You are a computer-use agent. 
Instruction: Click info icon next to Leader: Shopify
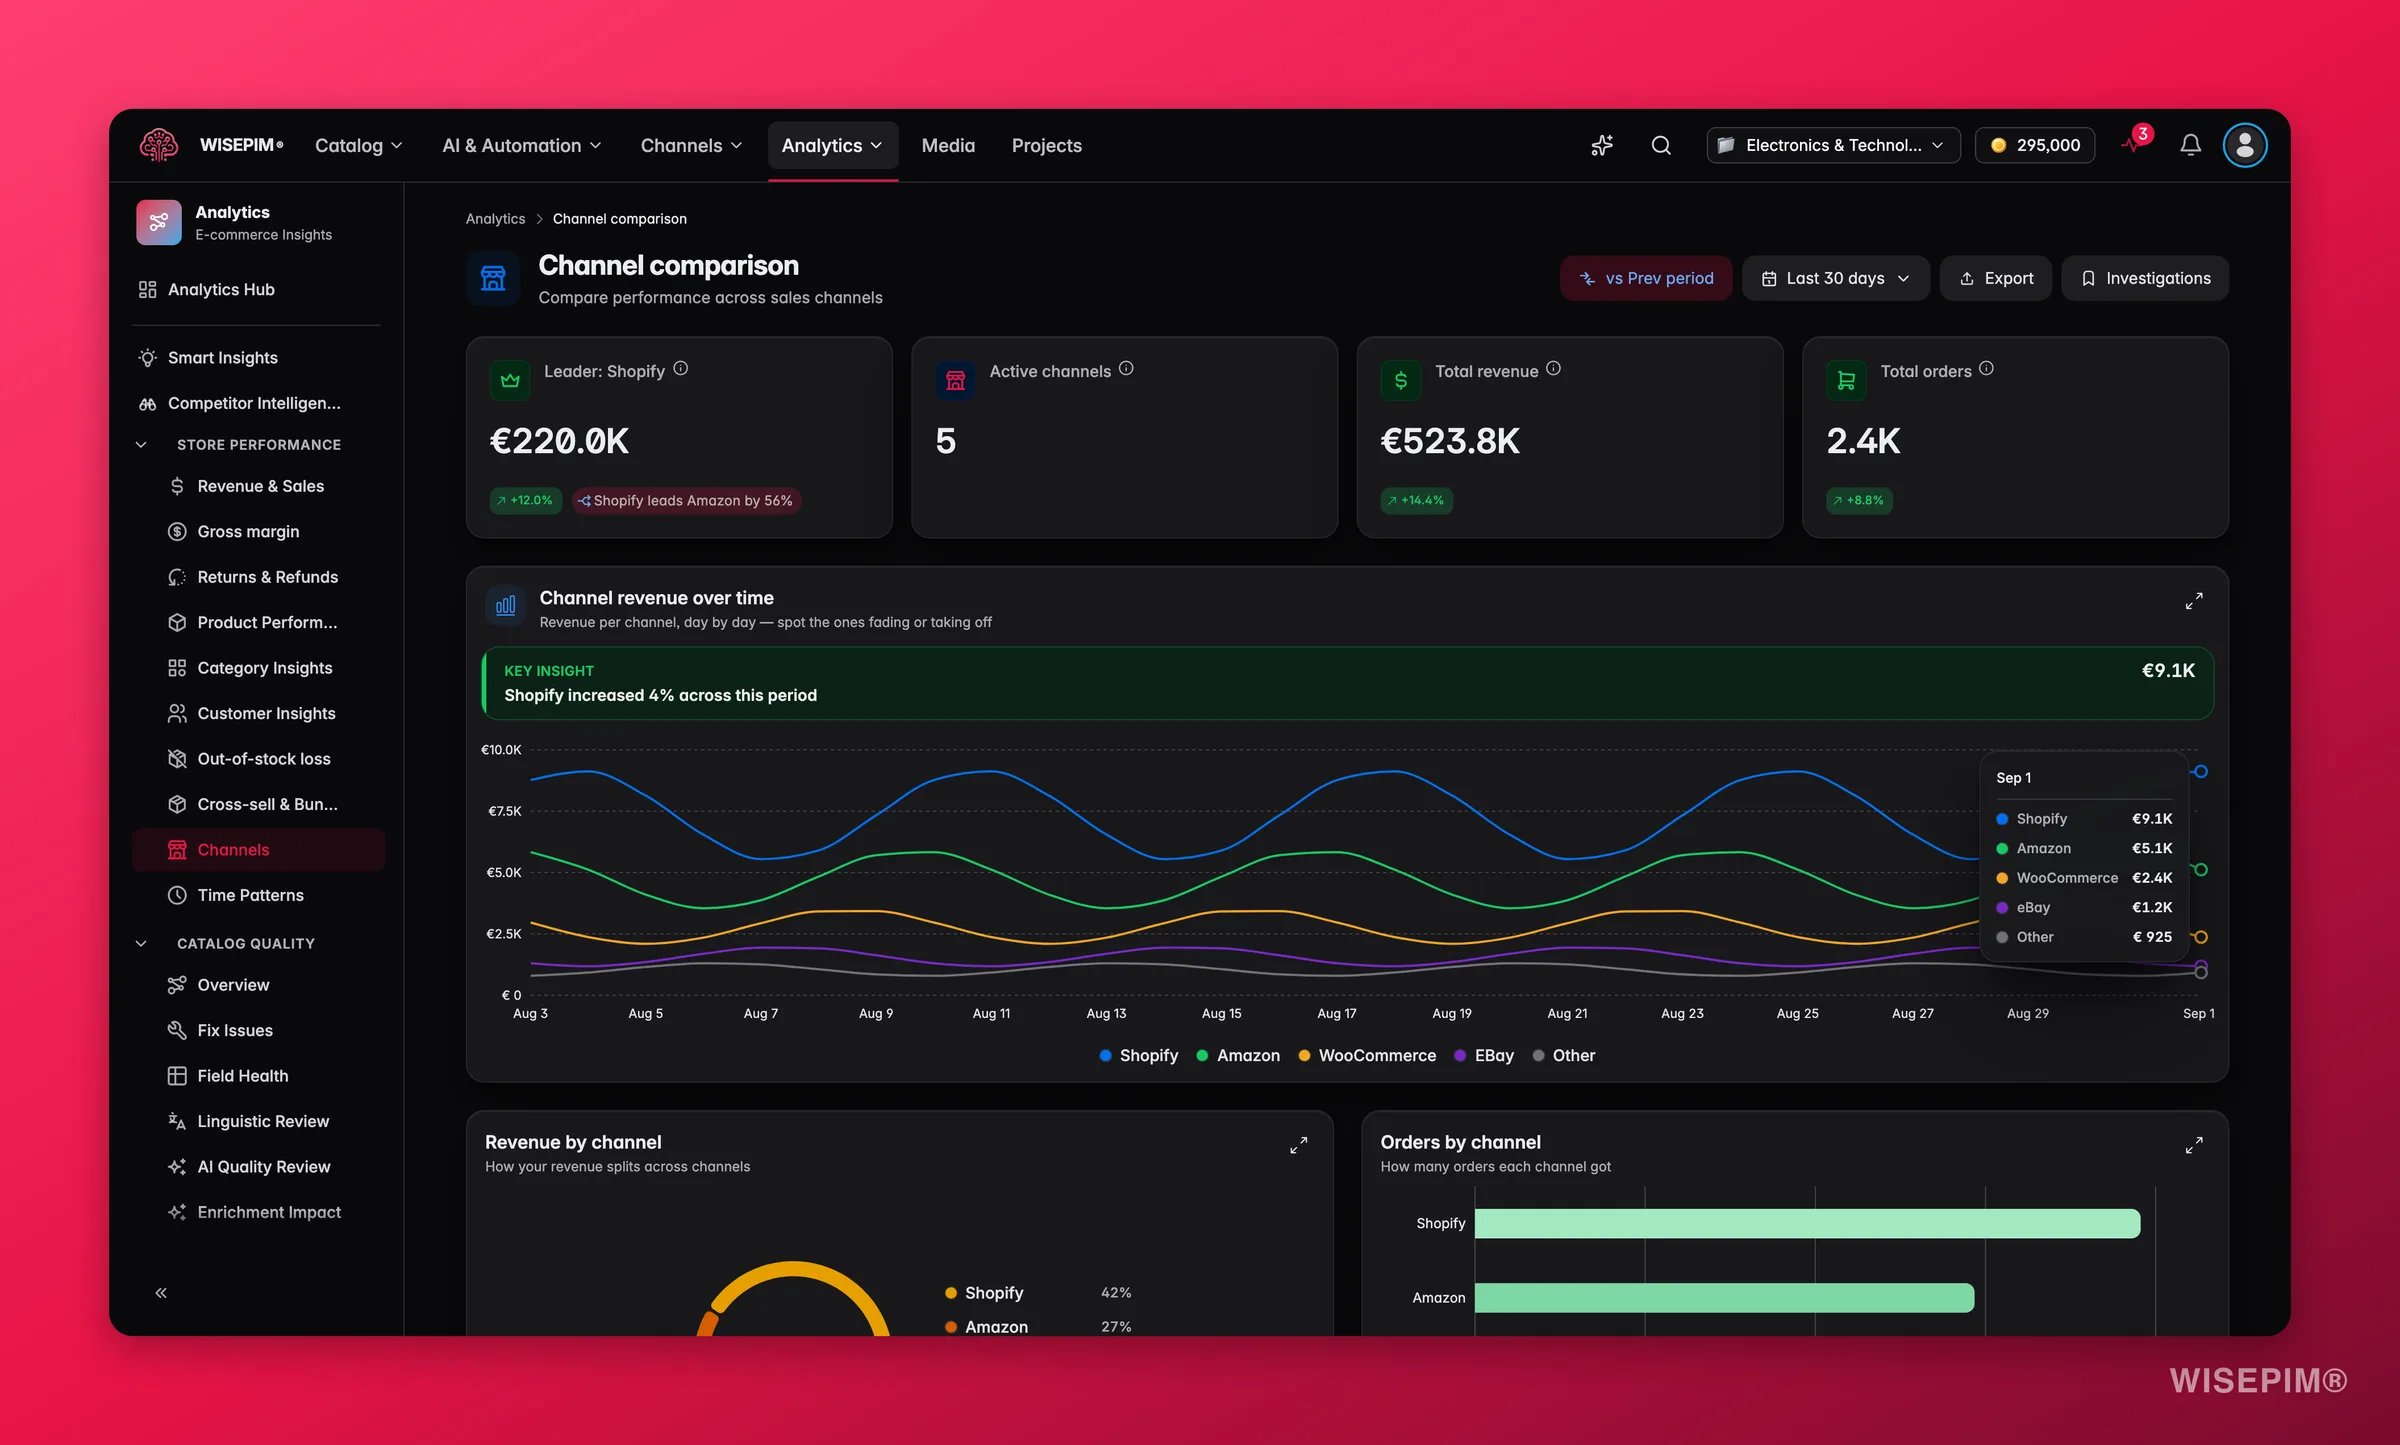coord(680,368)
